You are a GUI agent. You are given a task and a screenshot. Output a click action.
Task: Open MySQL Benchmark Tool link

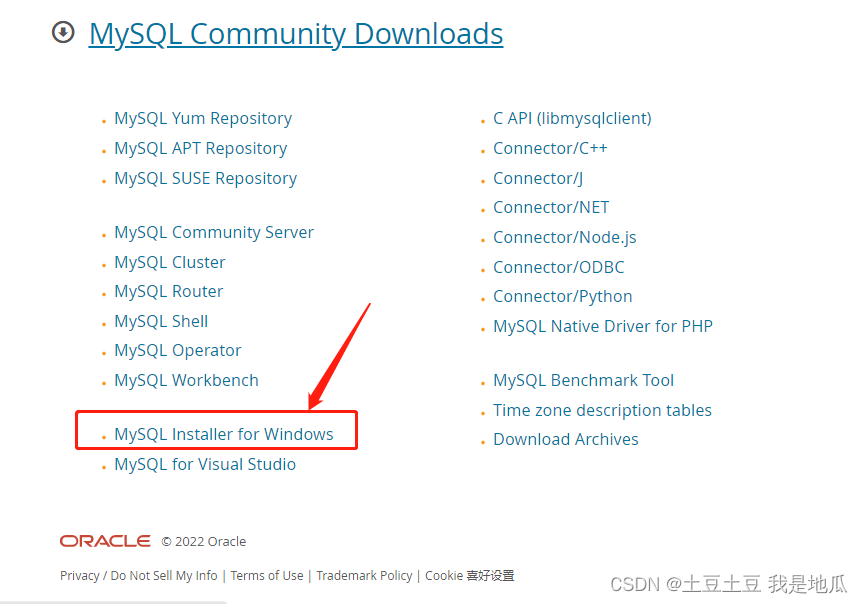point(583,380)
